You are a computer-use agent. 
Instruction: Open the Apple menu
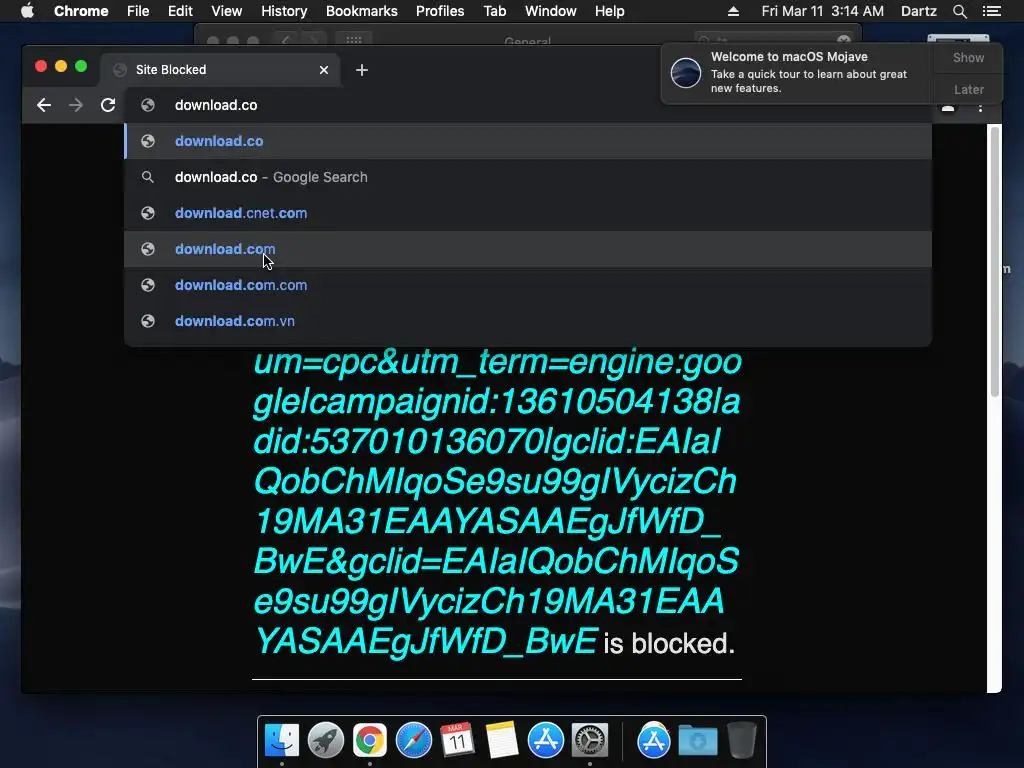(27, 11)
